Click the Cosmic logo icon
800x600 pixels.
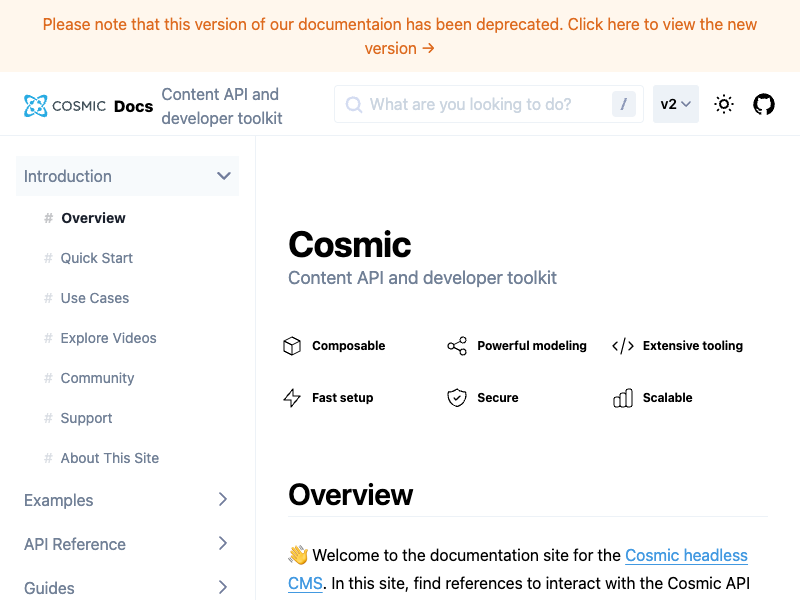(36, 106)
